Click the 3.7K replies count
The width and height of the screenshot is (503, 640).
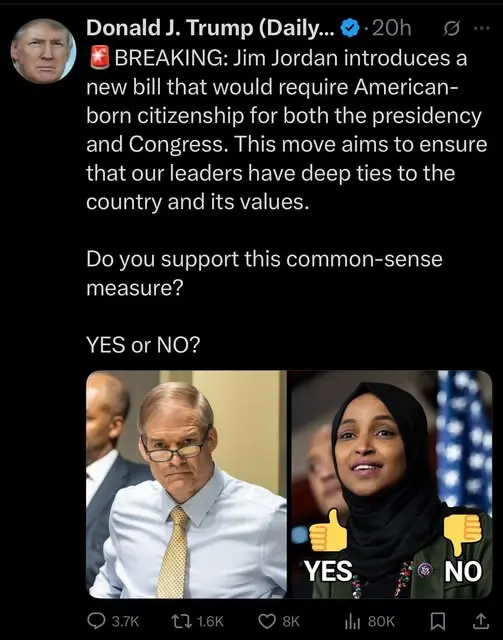(125, 622)
